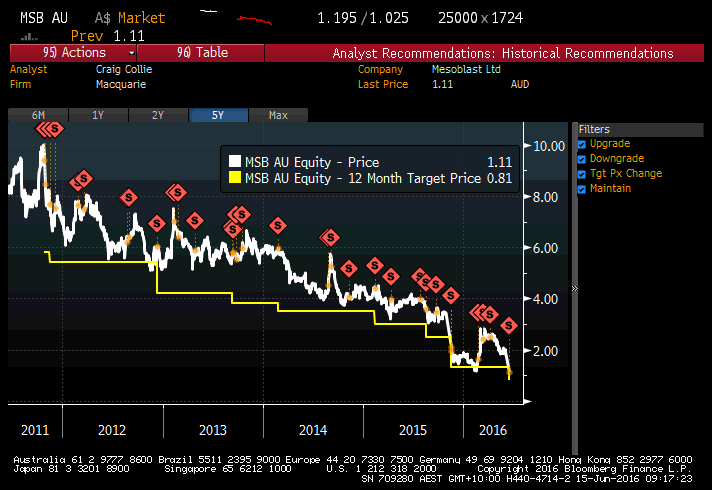The width and height of the screenshot is (712, 490).
Task: Select the S marker in late 2012
Action: 157,223
